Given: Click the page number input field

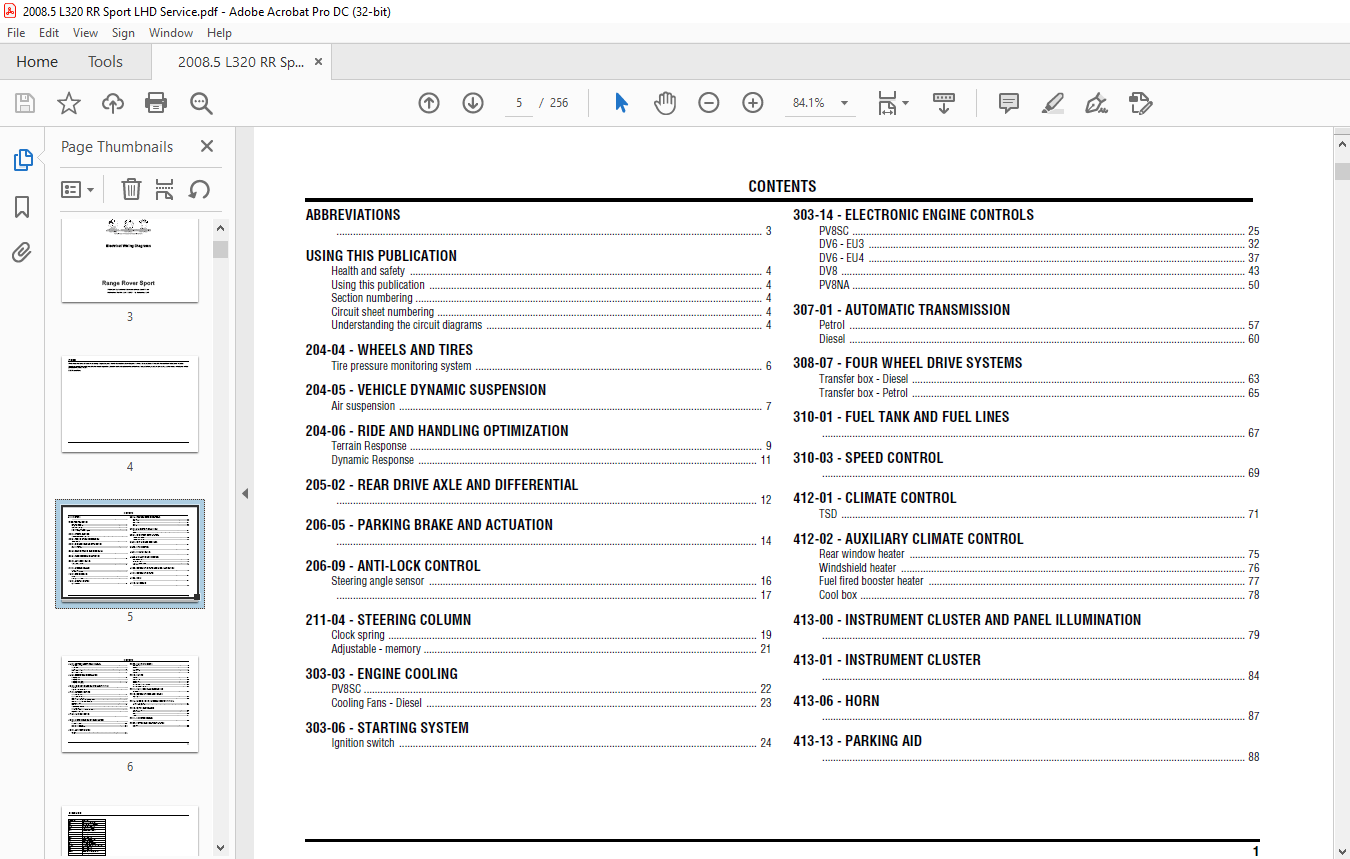Looking at the screenshot, I should pos(519,103).
